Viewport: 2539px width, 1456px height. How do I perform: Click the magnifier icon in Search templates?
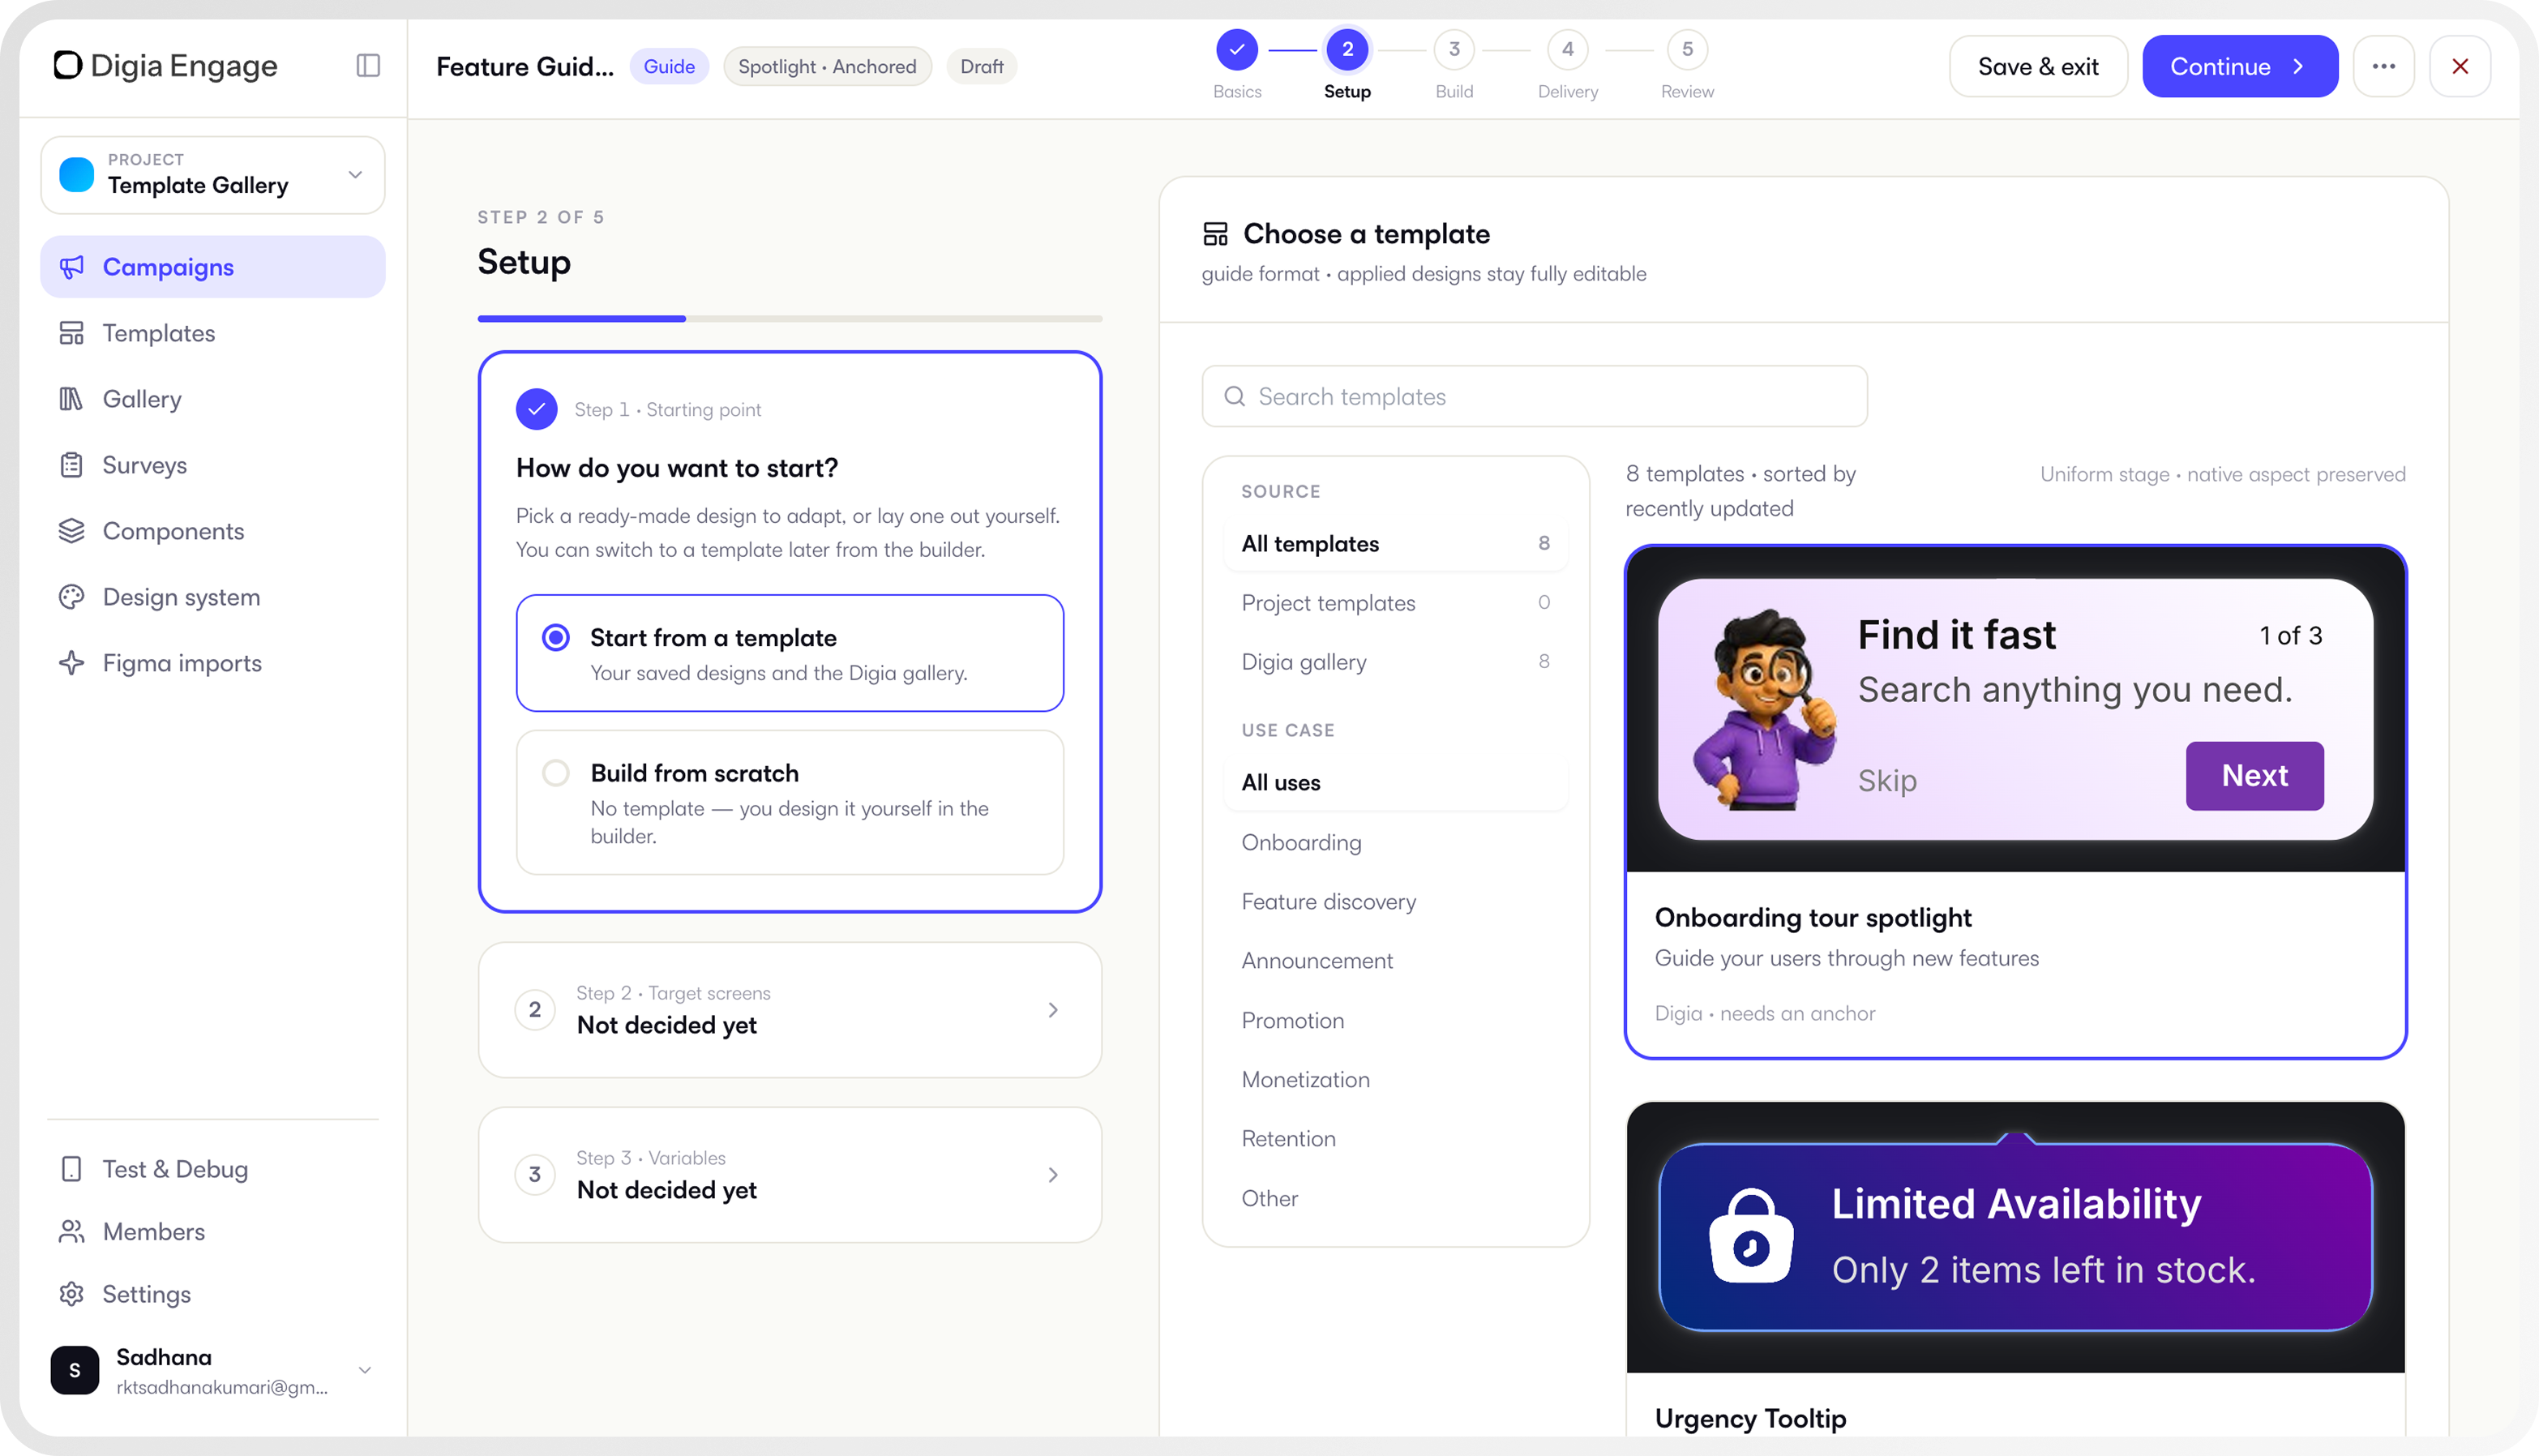1235,397
